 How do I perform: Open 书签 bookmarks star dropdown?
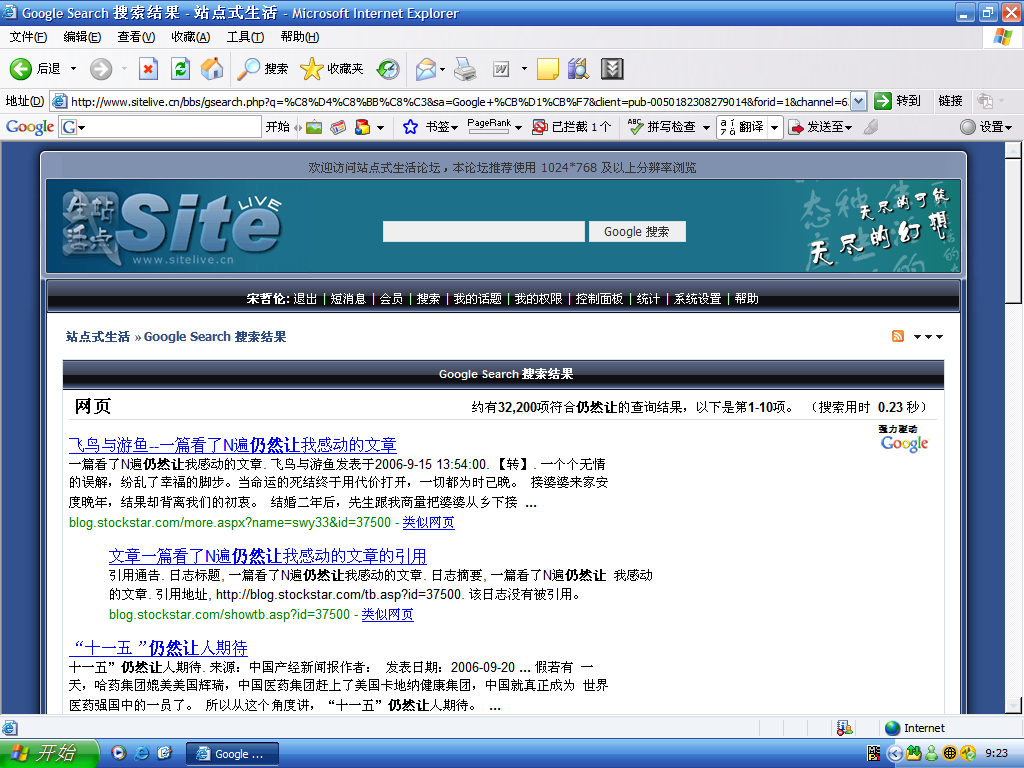tap(430, 127)
